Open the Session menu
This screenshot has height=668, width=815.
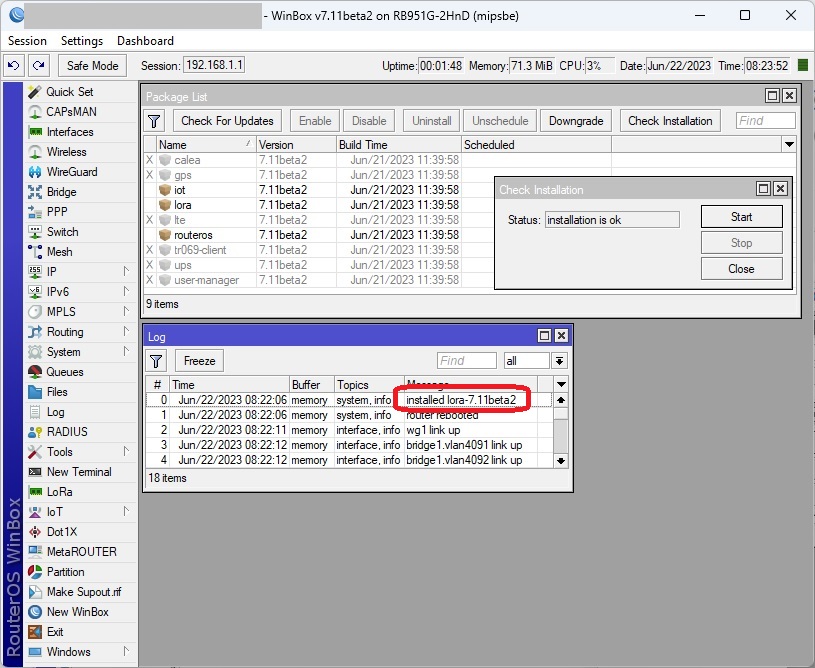27,41
